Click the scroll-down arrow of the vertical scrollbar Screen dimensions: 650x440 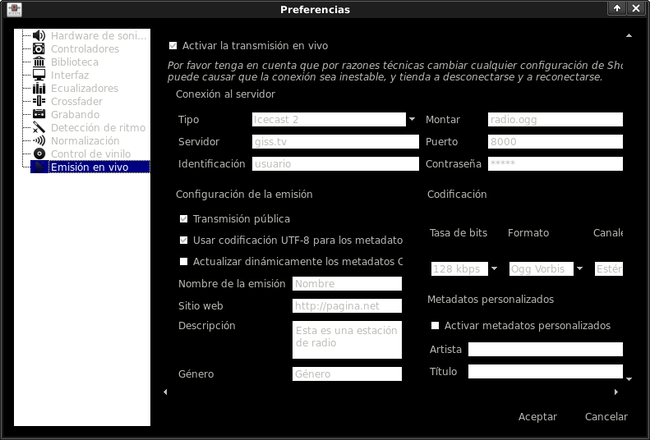coord(629,379)
